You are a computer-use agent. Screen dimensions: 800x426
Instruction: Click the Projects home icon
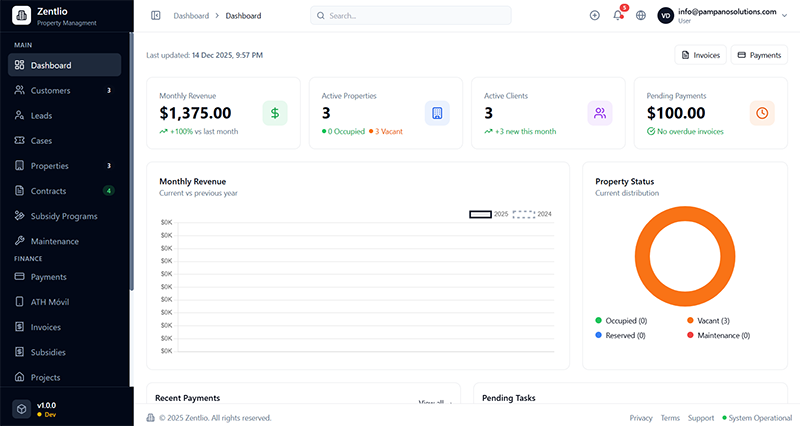19,377
